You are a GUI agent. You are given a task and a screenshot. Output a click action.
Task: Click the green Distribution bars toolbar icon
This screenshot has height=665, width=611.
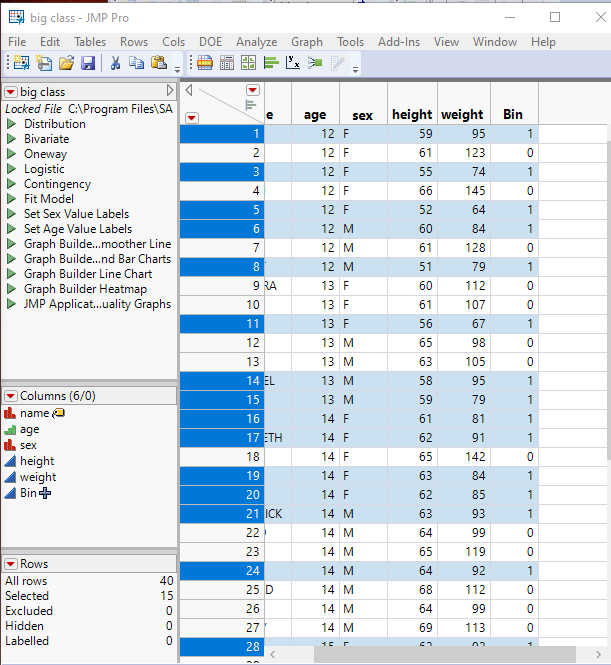coord(270,63)
